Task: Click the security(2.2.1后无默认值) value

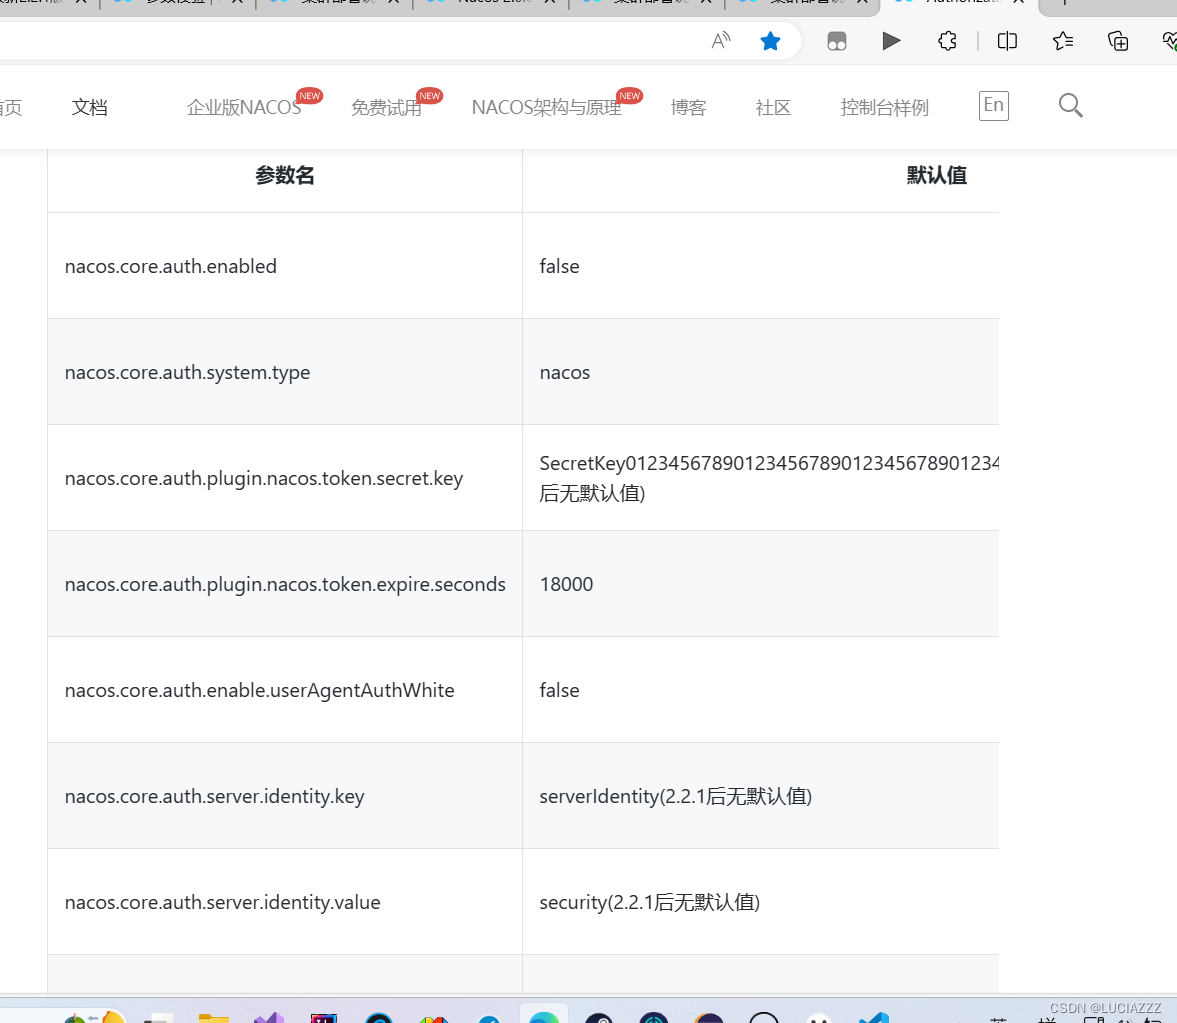Action: 649,901
